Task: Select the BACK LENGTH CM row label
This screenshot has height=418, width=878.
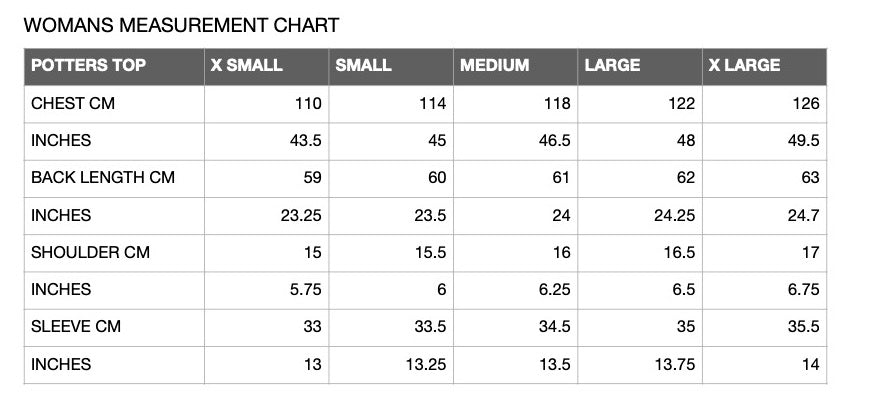Action: pyautogui.click(x=103, y=178)
